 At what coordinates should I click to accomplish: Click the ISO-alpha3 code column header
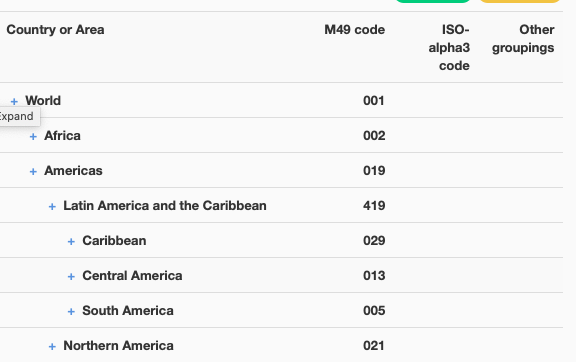pyautogui.click(x=449, y=47)
